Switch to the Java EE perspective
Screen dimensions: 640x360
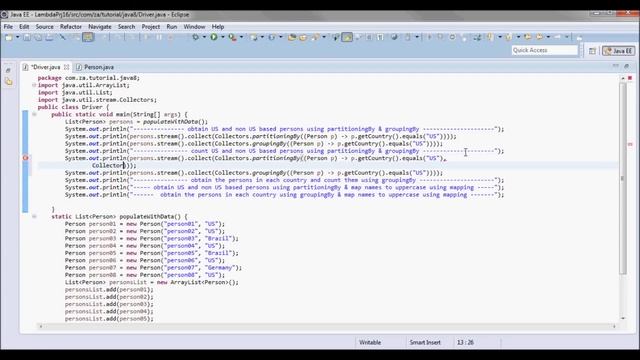pos(619,51)
